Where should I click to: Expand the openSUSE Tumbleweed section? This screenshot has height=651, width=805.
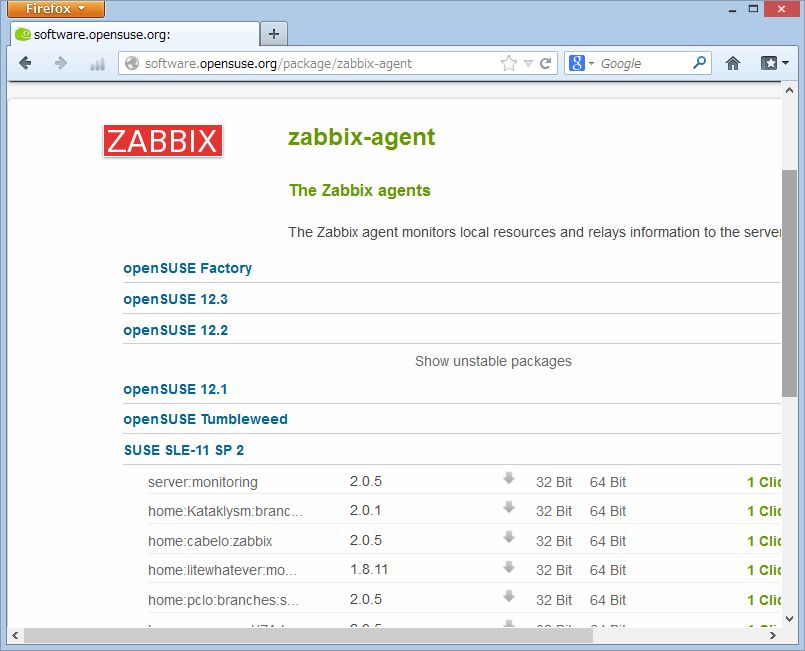(x=205, y=419)
